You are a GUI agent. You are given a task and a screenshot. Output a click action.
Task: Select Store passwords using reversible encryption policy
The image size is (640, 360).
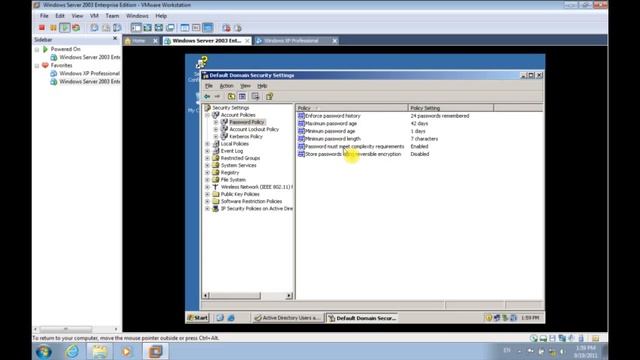point(353,154)
